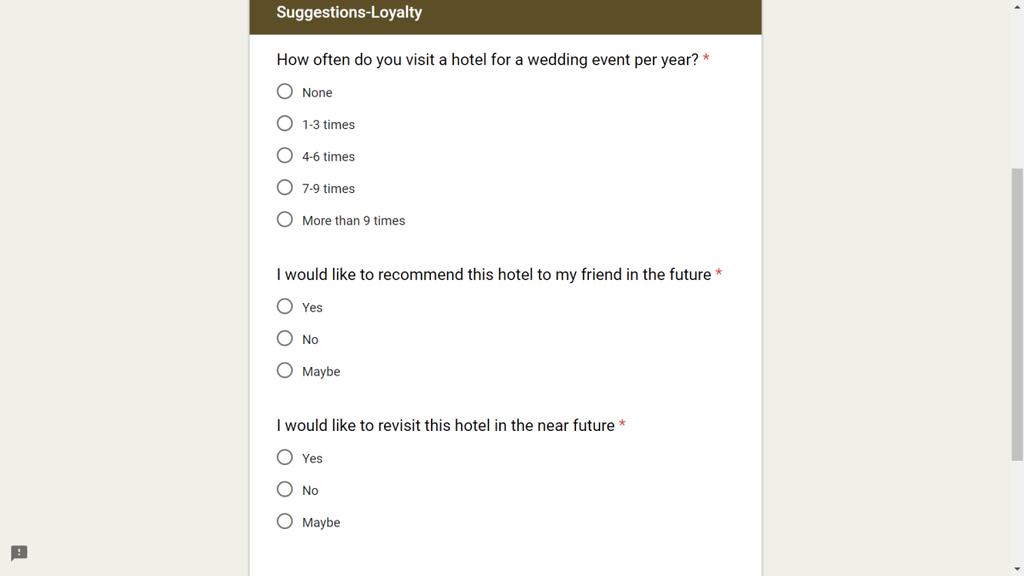1024x576 pixels.
Task: Choose Yes for revisiting this hotel
Action: coord(285,457)
